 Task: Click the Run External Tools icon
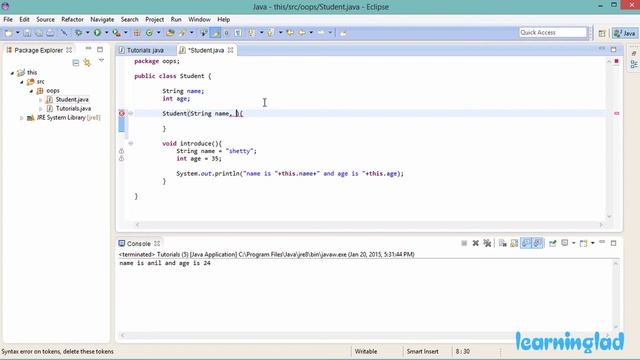116,33
